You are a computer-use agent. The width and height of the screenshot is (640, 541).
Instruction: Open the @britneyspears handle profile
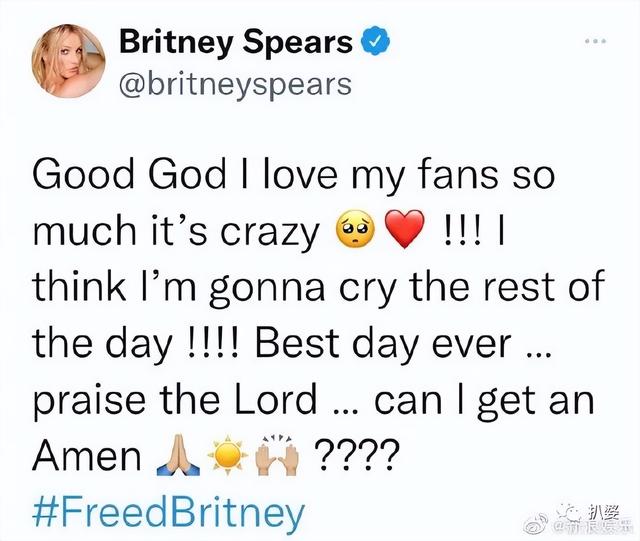click(236, 85)
